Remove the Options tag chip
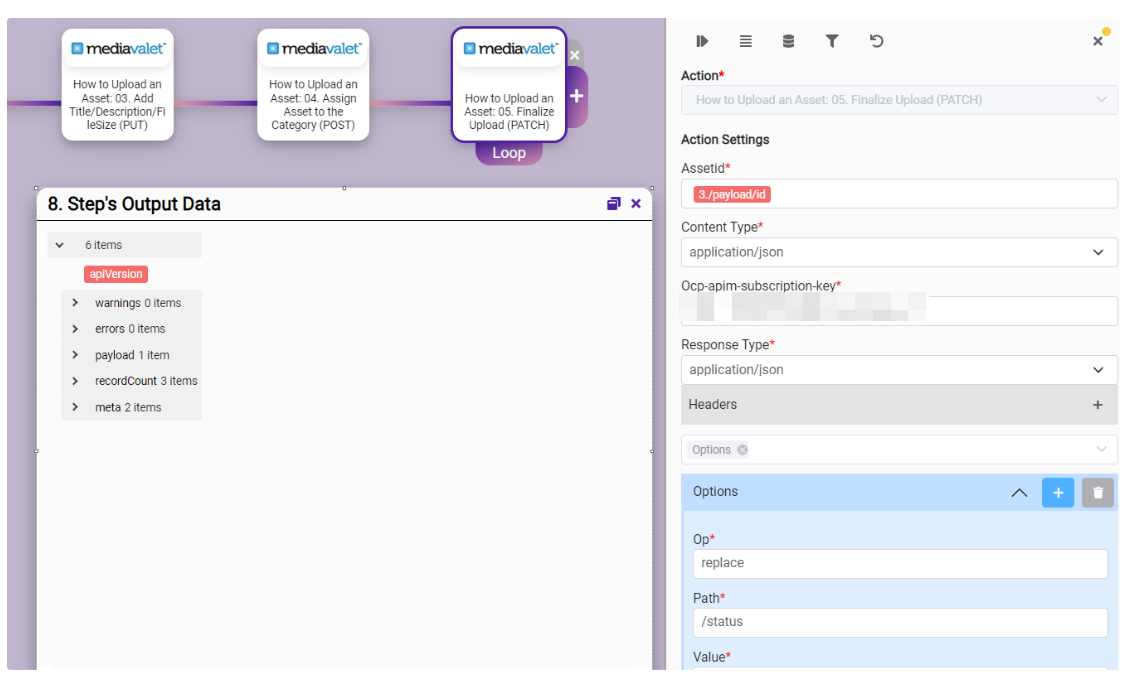The width and height of the screenshot is (1134, 682). point(742,450)
